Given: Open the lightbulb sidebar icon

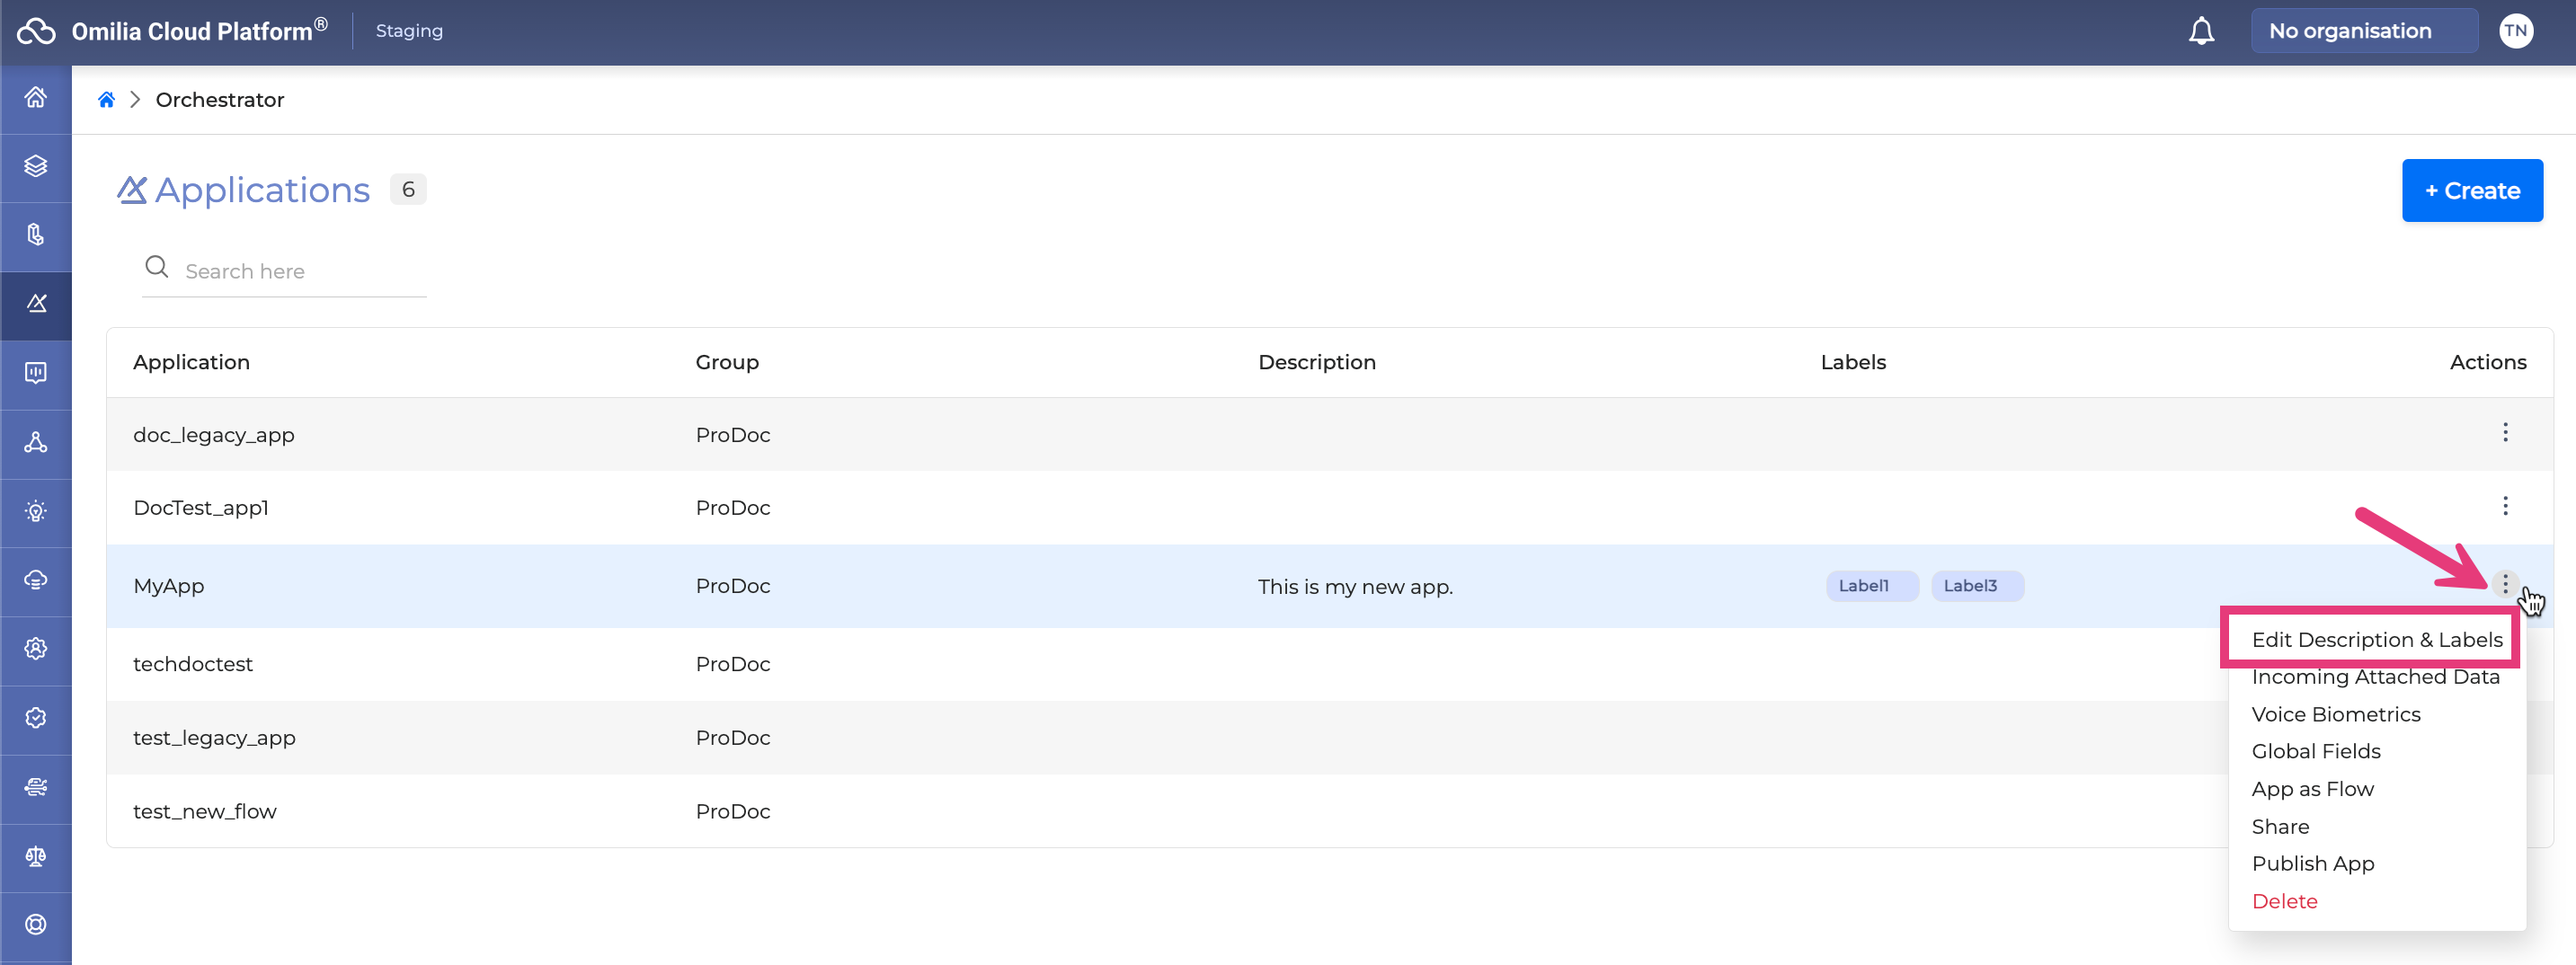Looking at the screenshot, I should pyautogui.click(x=36, y=511).
